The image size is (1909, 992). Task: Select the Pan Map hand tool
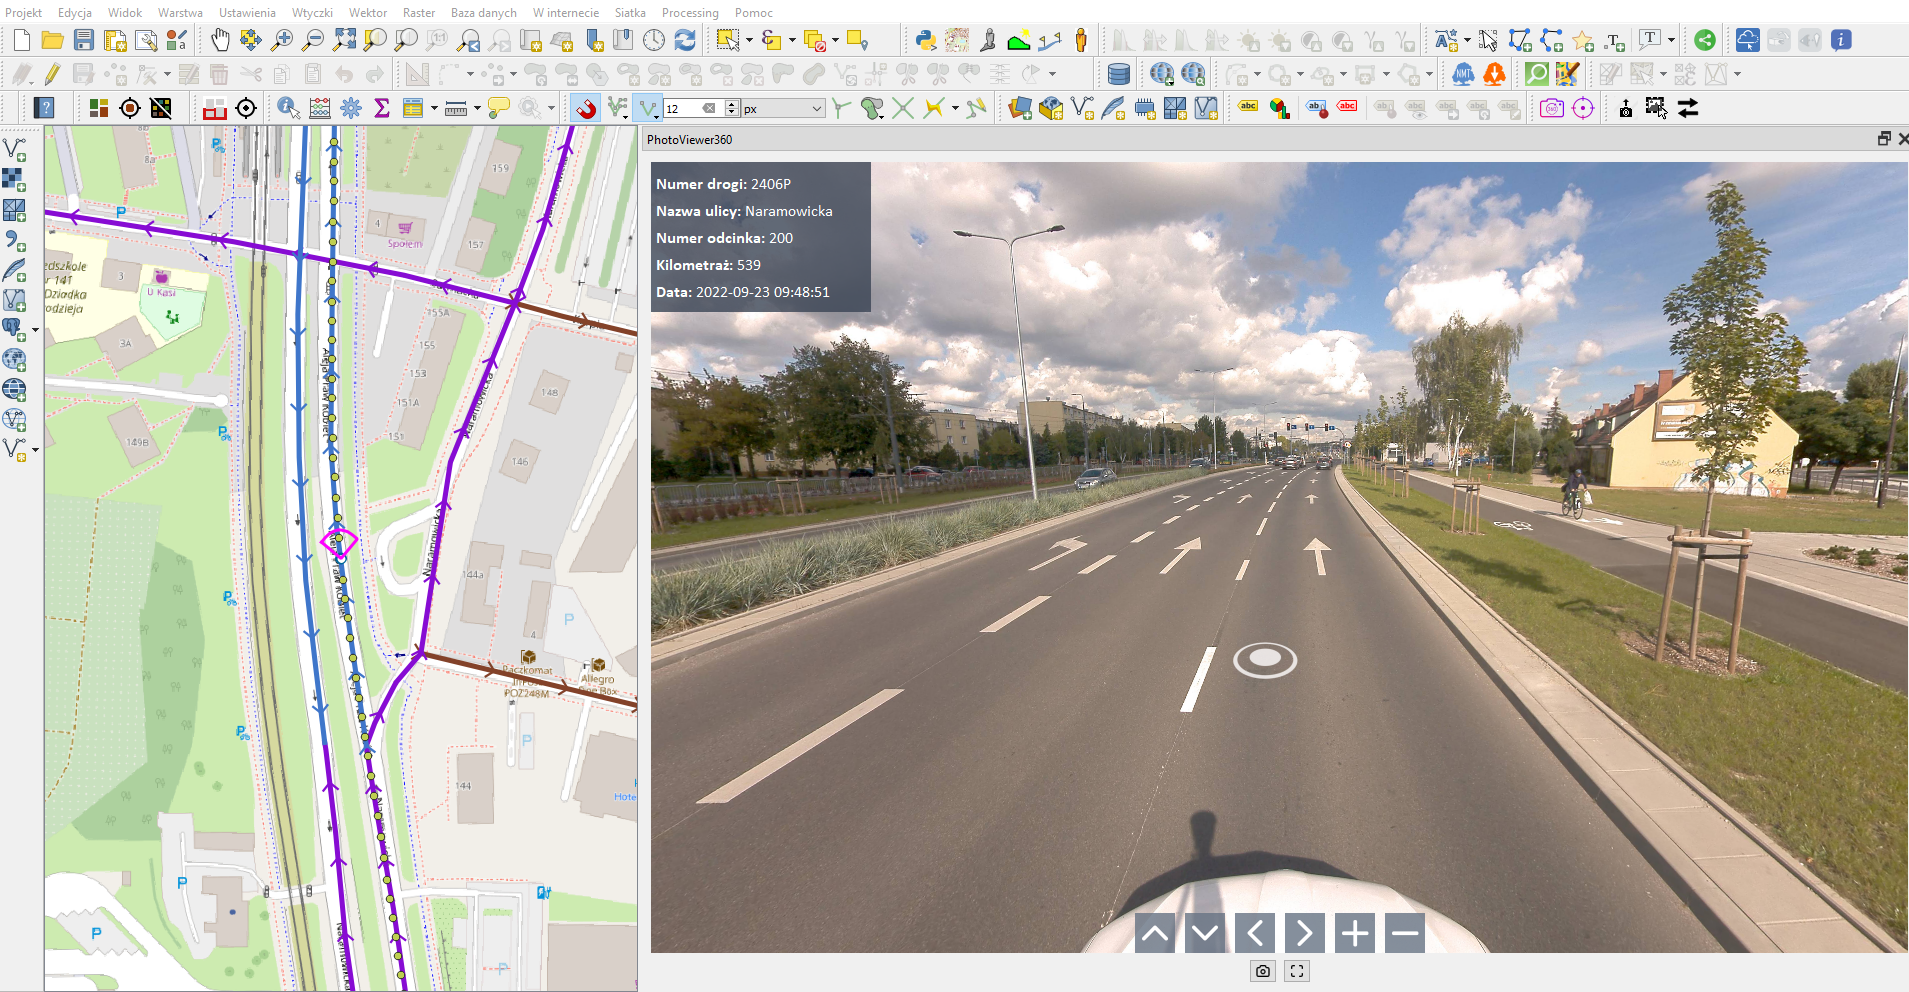click(220, 40)
